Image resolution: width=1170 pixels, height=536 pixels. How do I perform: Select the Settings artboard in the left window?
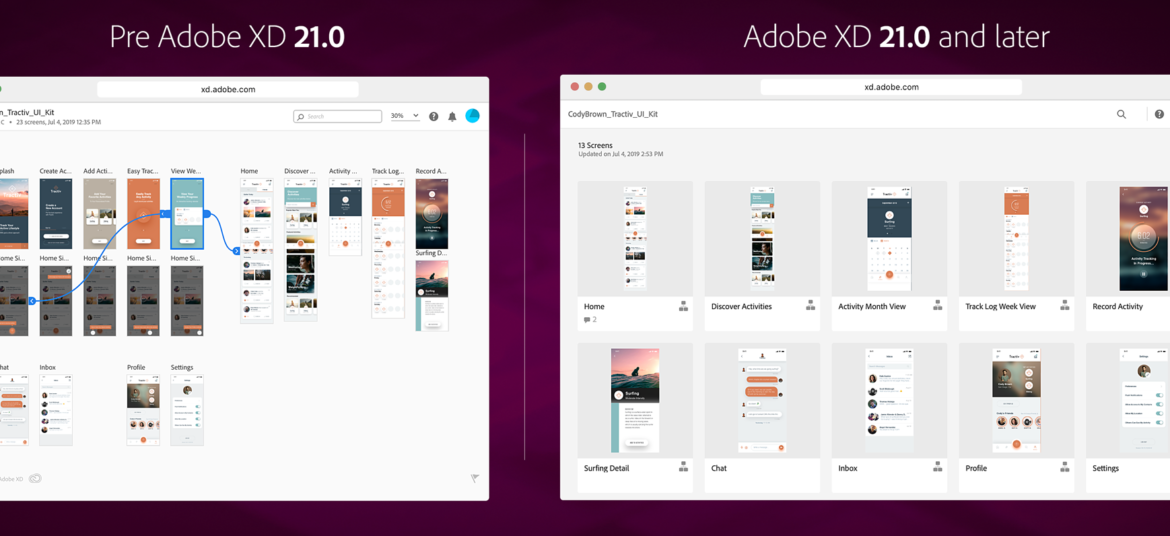click(x=187, y=410)
